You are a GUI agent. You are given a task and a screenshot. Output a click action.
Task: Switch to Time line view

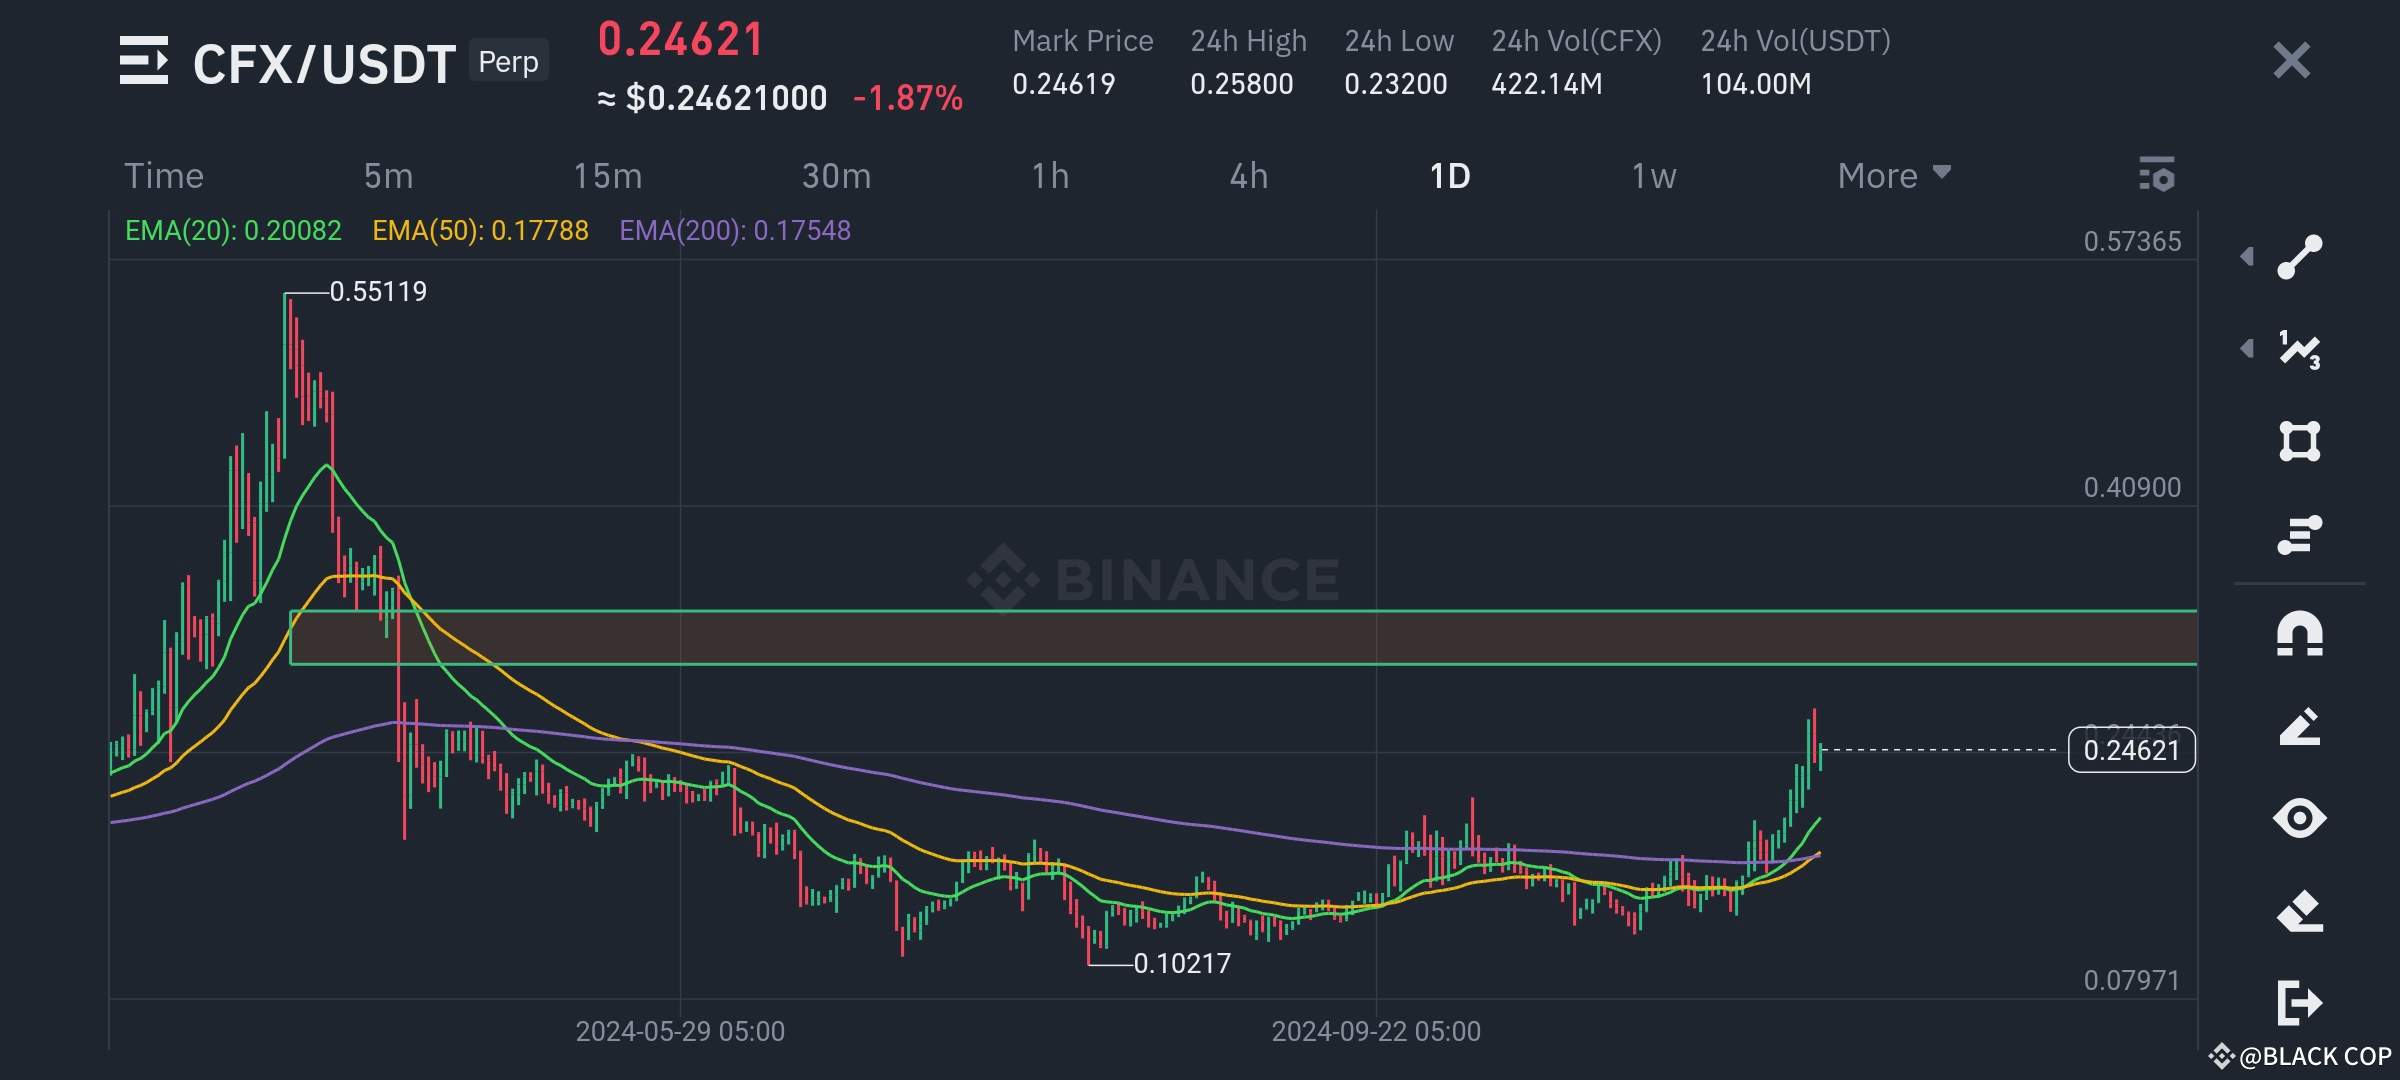coord(164,176)
